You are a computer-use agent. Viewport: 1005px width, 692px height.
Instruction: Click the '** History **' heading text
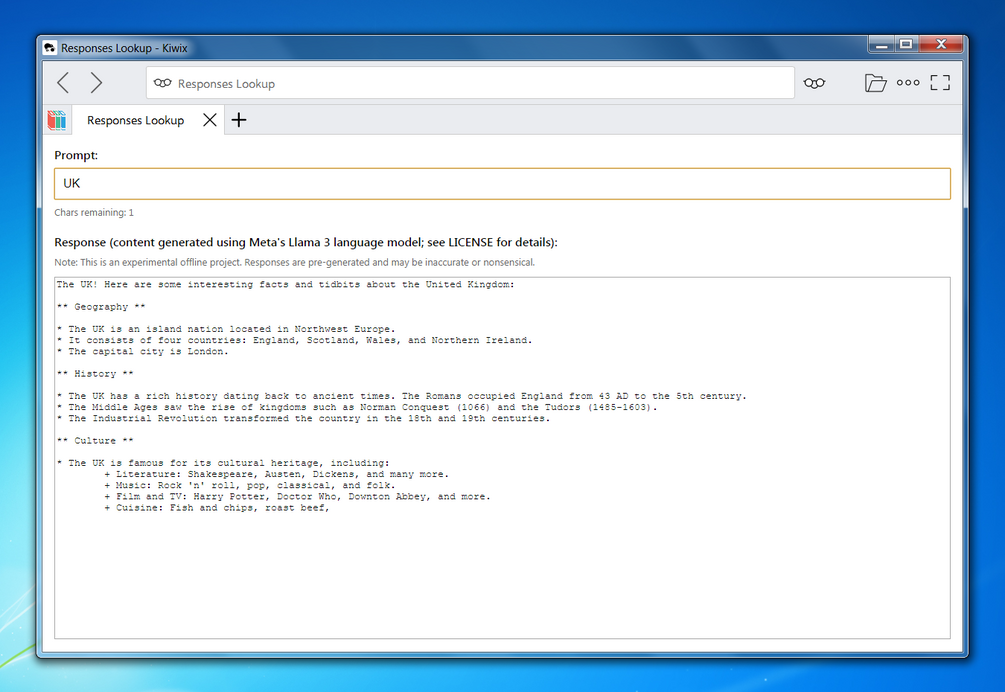tap(95, 374)
